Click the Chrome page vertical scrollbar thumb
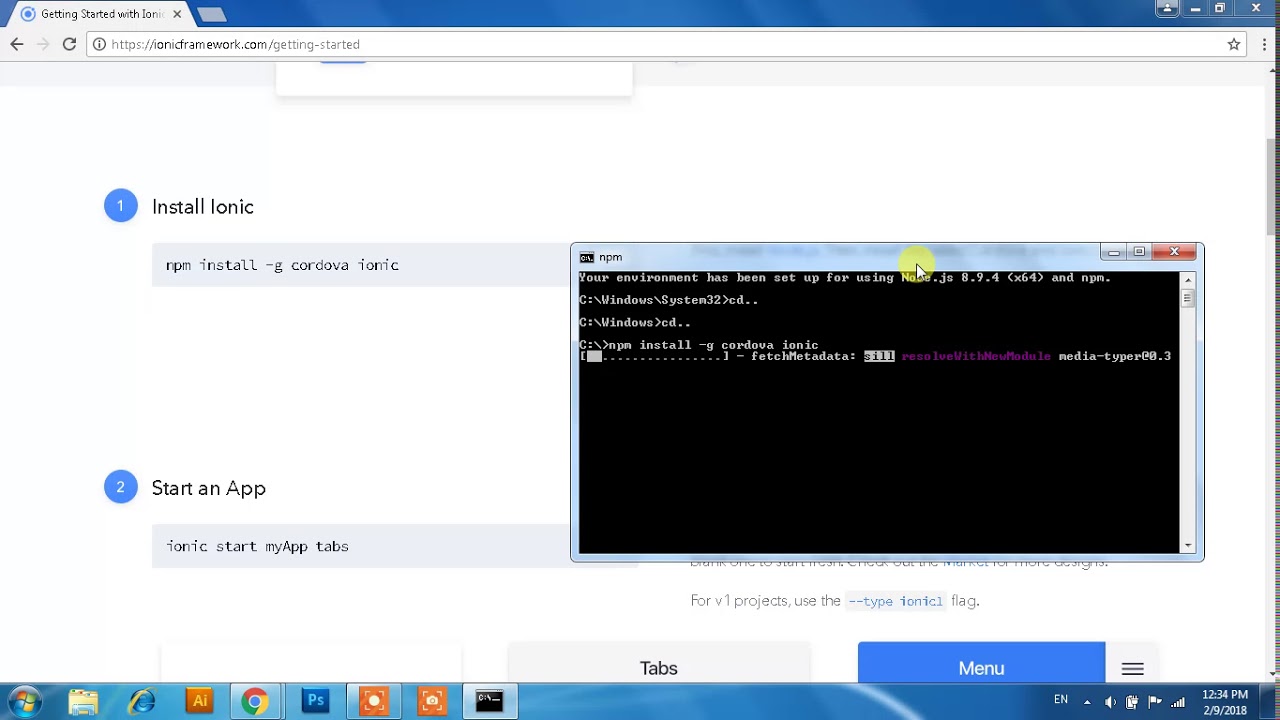Viewport: 1280px width, 720px height. 1272,185
